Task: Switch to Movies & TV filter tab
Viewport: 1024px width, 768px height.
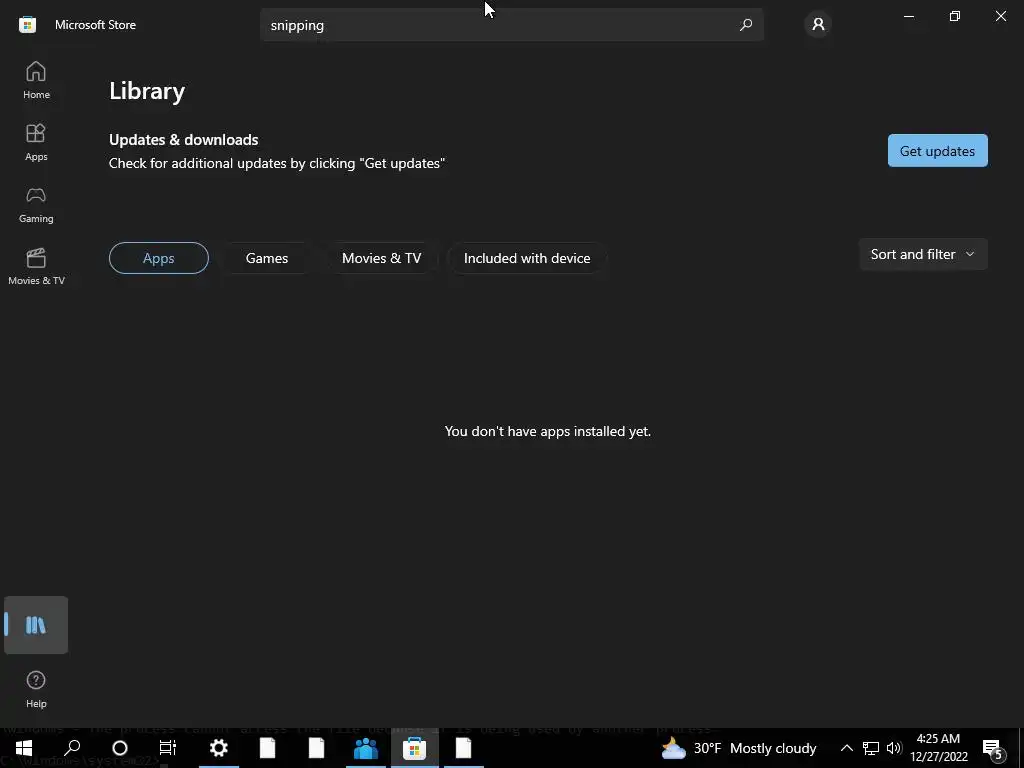Action: click(x=381, y=258)
